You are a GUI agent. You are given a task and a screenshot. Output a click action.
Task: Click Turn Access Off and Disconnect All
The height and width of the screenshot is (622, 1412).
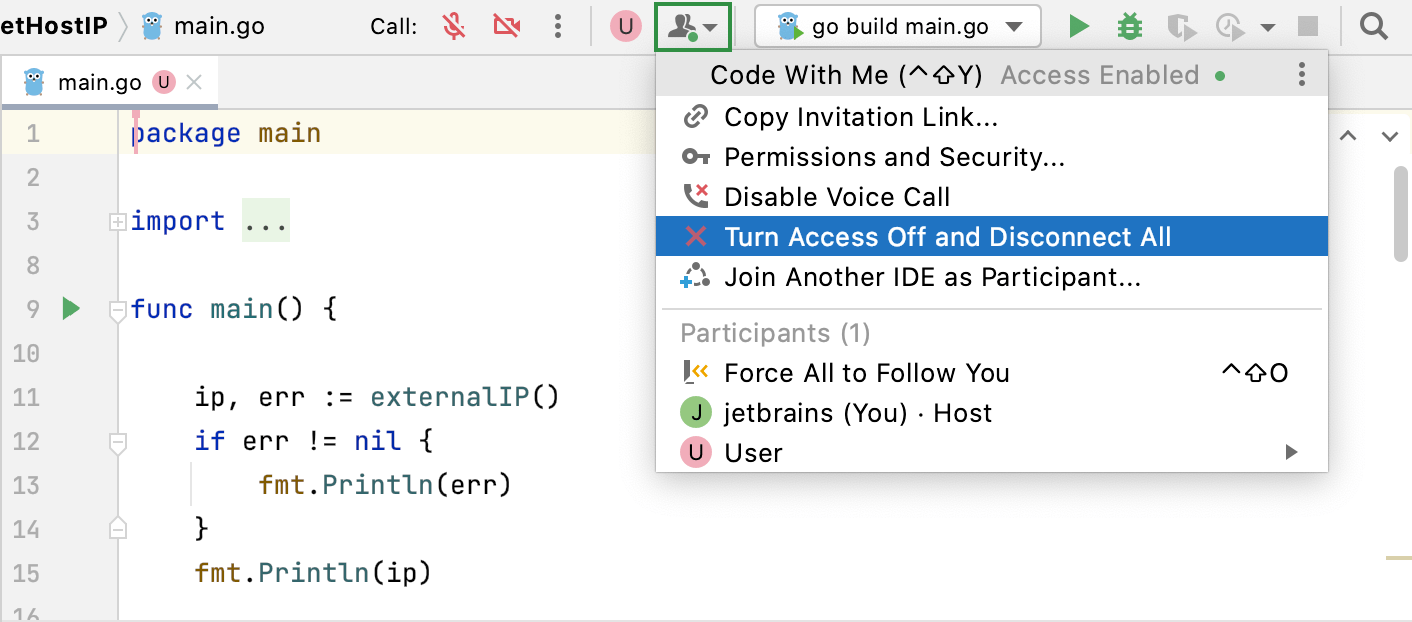click(946, 237)
